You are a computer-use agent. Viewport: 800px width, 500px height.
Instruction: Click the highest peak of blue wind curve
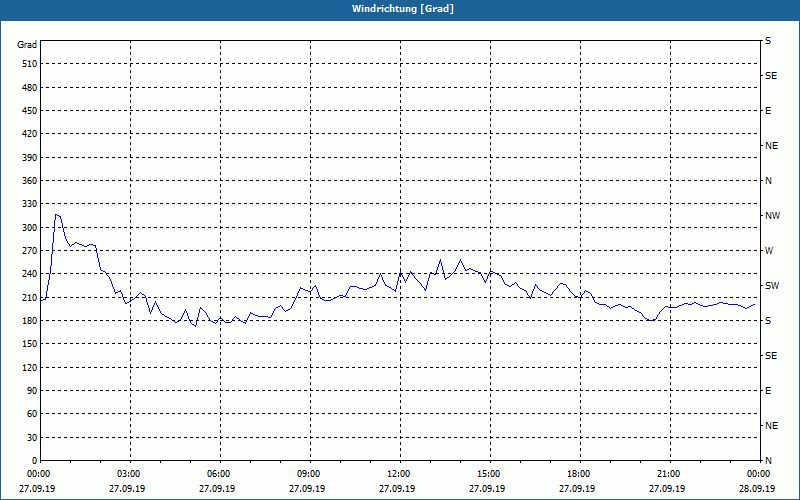click(56, 215)
